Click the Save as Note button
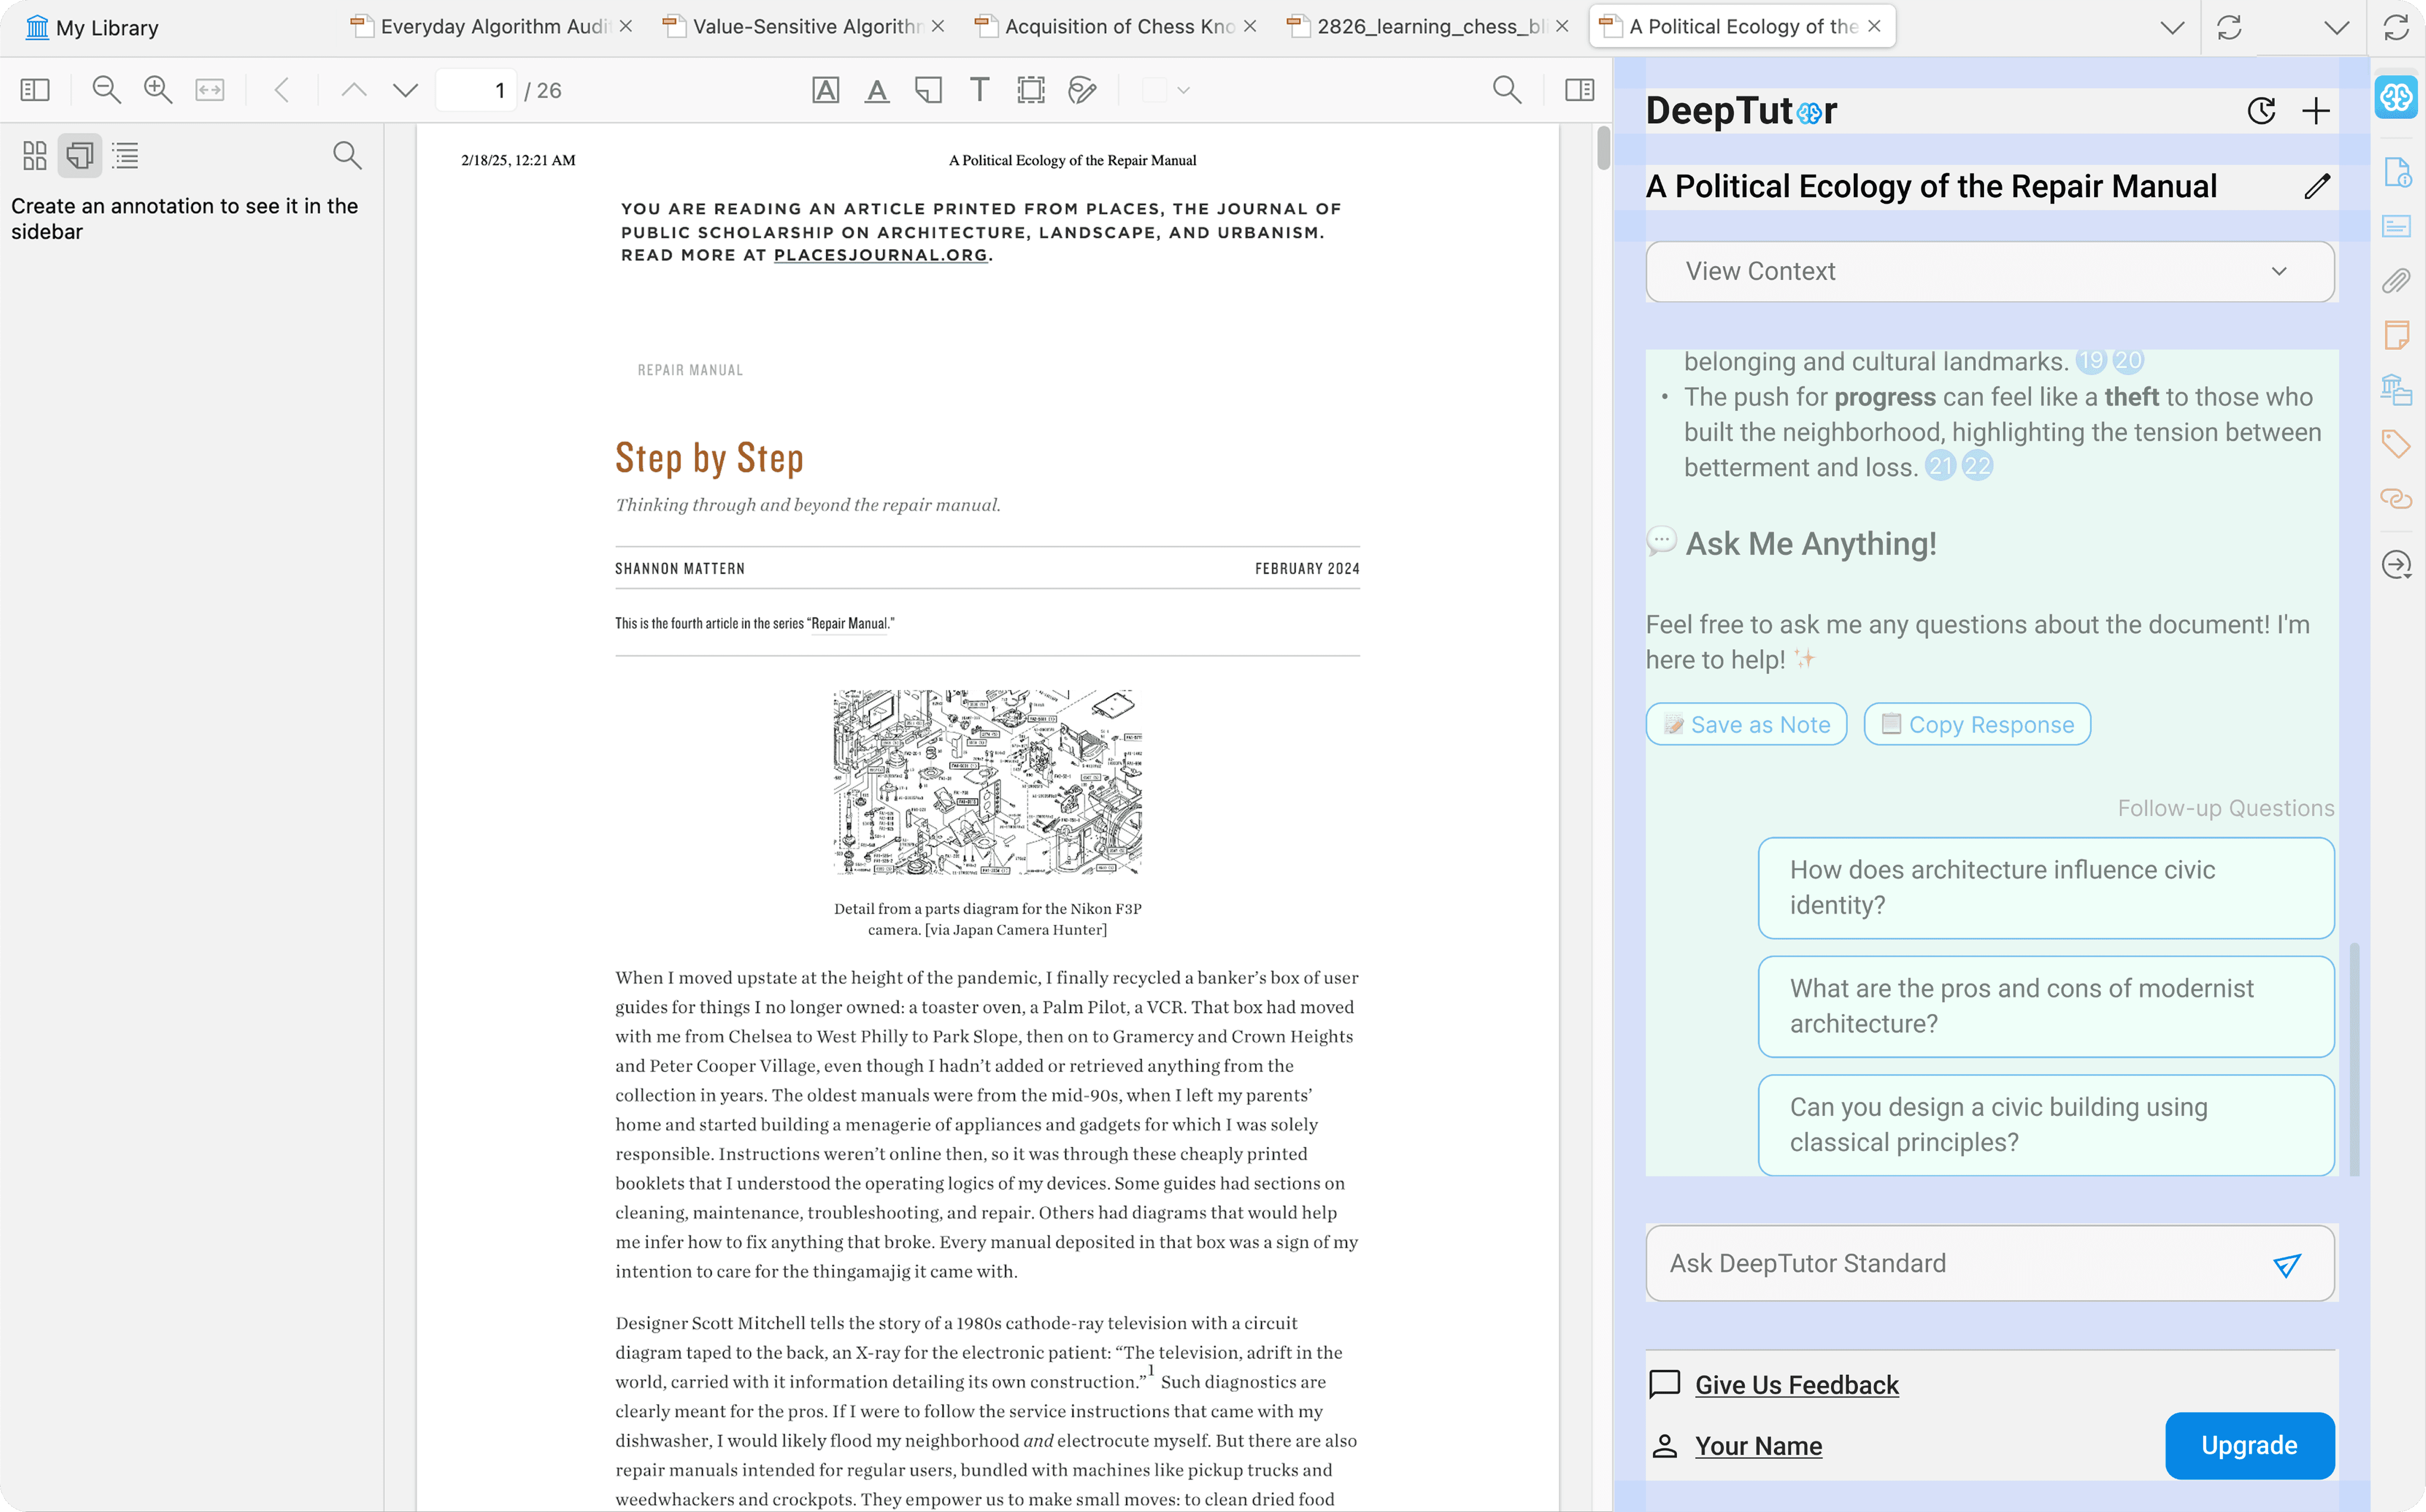 (x=1746, y=724)
